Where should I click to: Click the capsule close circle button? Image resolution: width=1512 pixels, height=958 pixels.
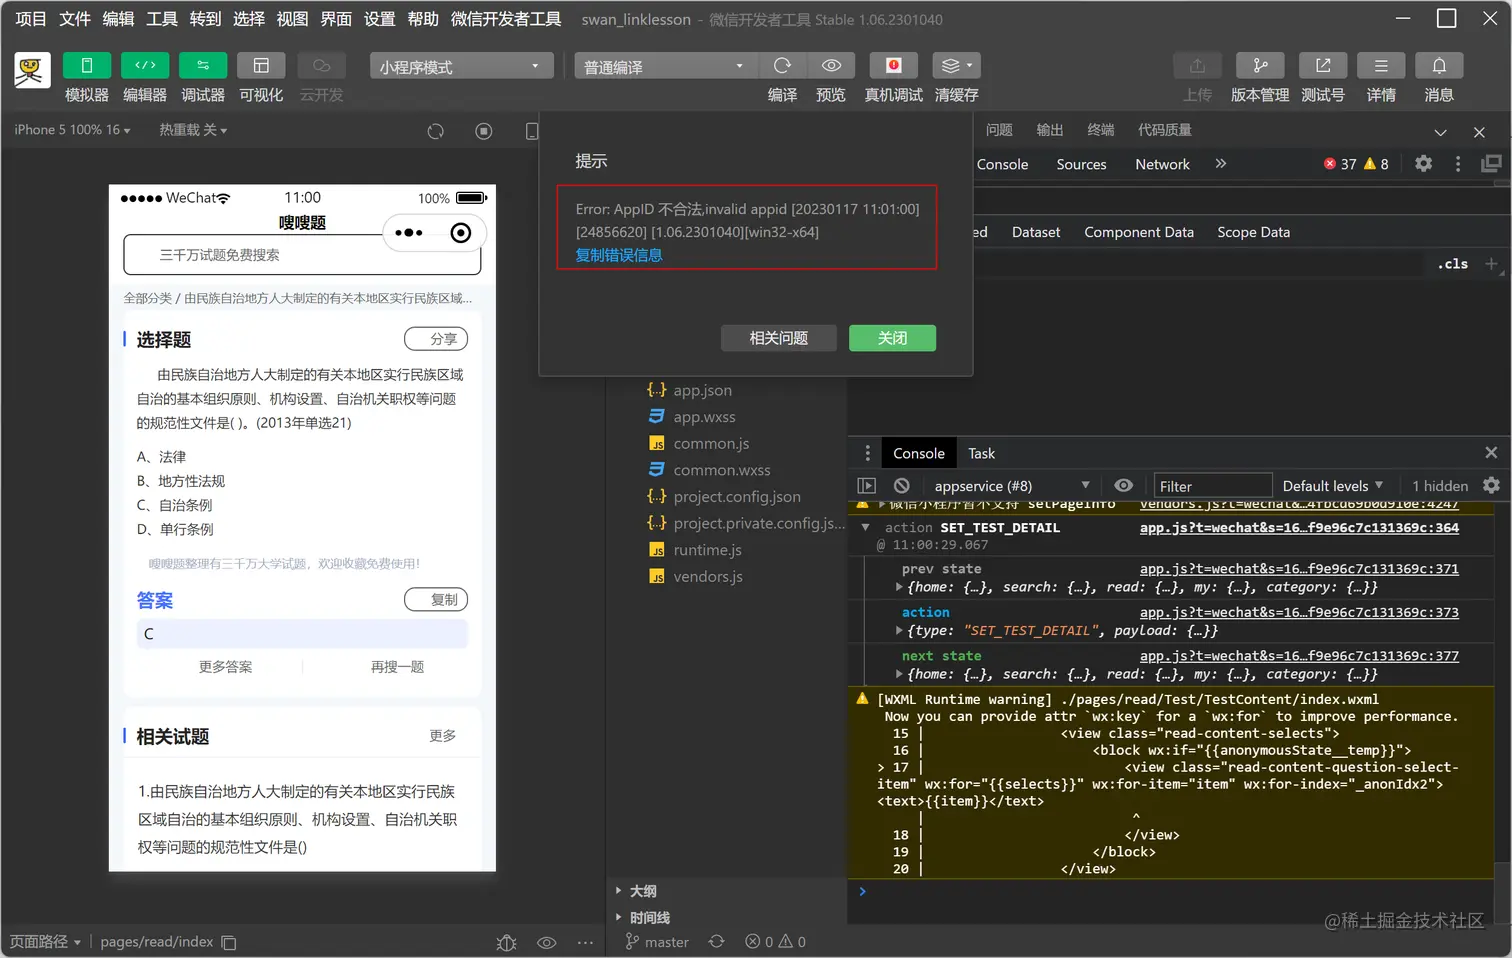coord(460,233)
